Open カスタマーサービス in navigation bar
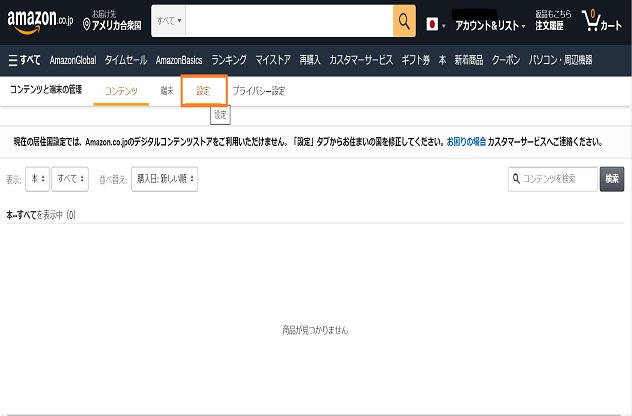The height and width of the screenshot is (416, 632). point(361,60)
